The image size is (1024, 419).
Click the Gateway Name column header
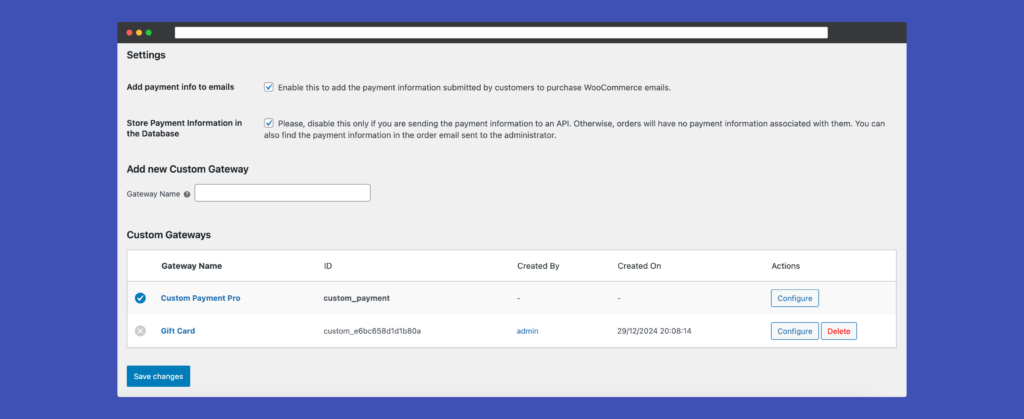click(x=191, y=266)
